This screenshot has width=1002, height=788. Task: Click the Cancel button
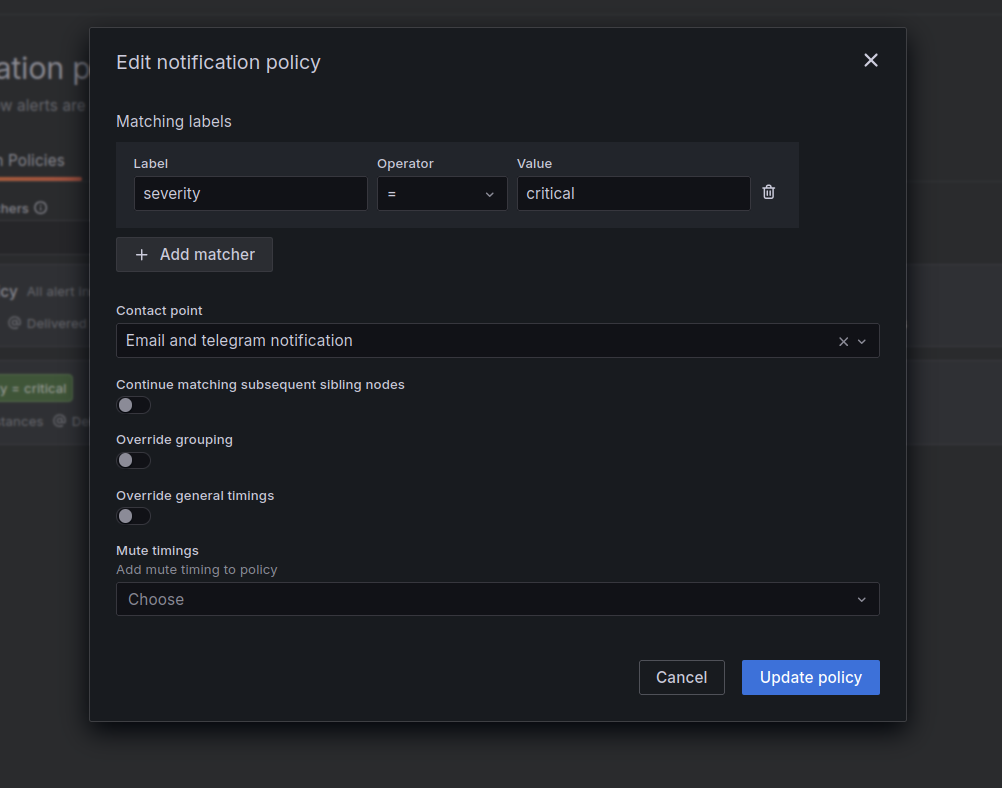[x=681, y=677]
